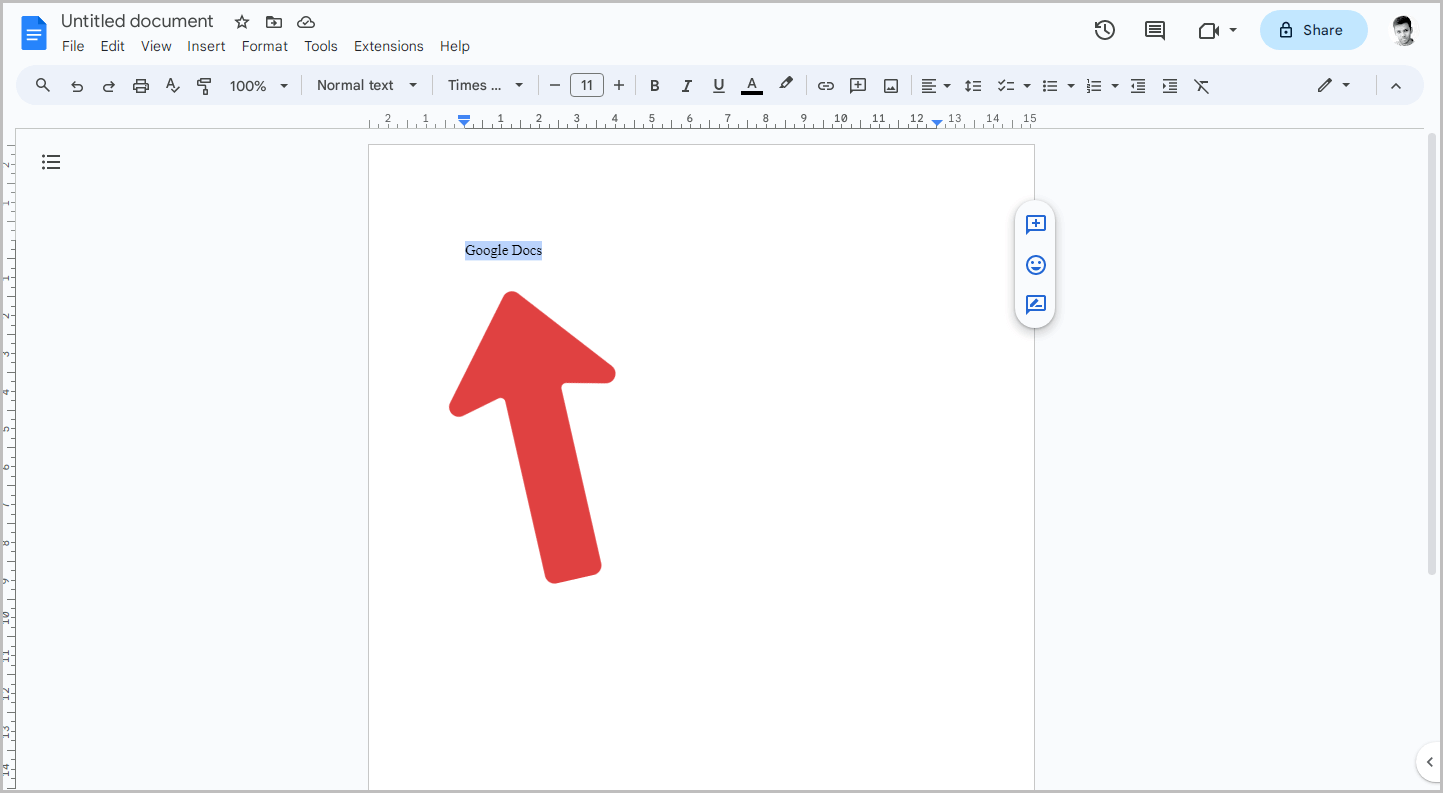Add comment from toolbar
The width and height of the screenshot is (1443, 793).
pos(858,86)
